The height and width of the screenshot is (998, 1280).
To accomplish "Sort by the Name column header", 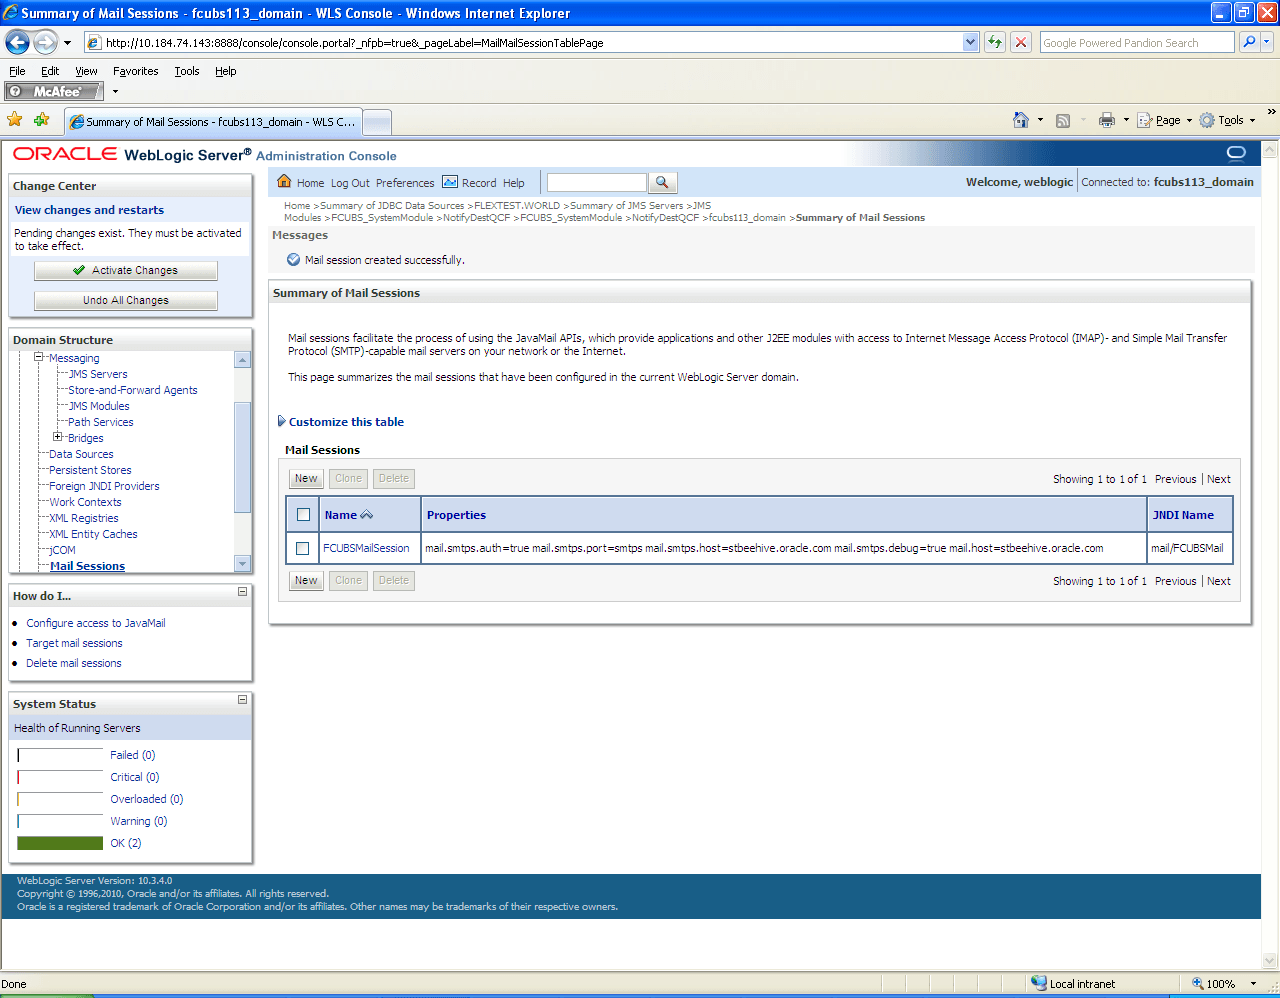I will click(341, 515).
